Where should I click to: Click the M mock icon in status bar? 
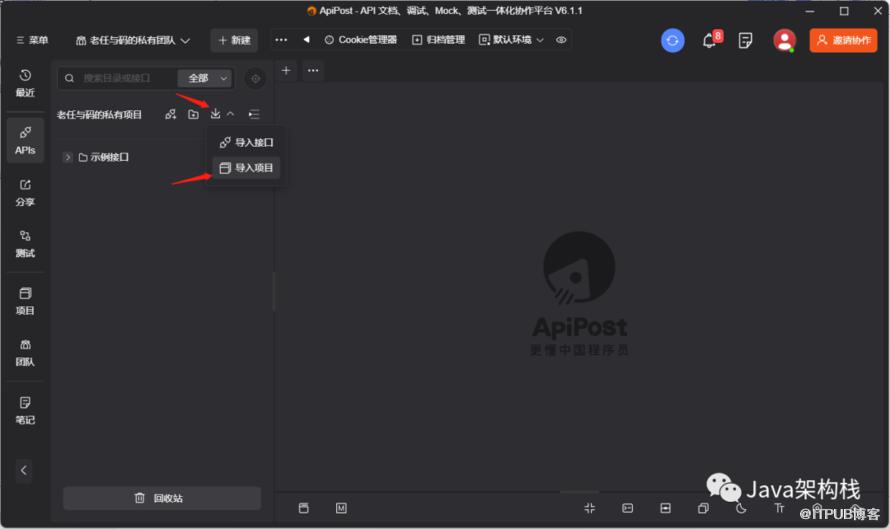click(341, 508)
